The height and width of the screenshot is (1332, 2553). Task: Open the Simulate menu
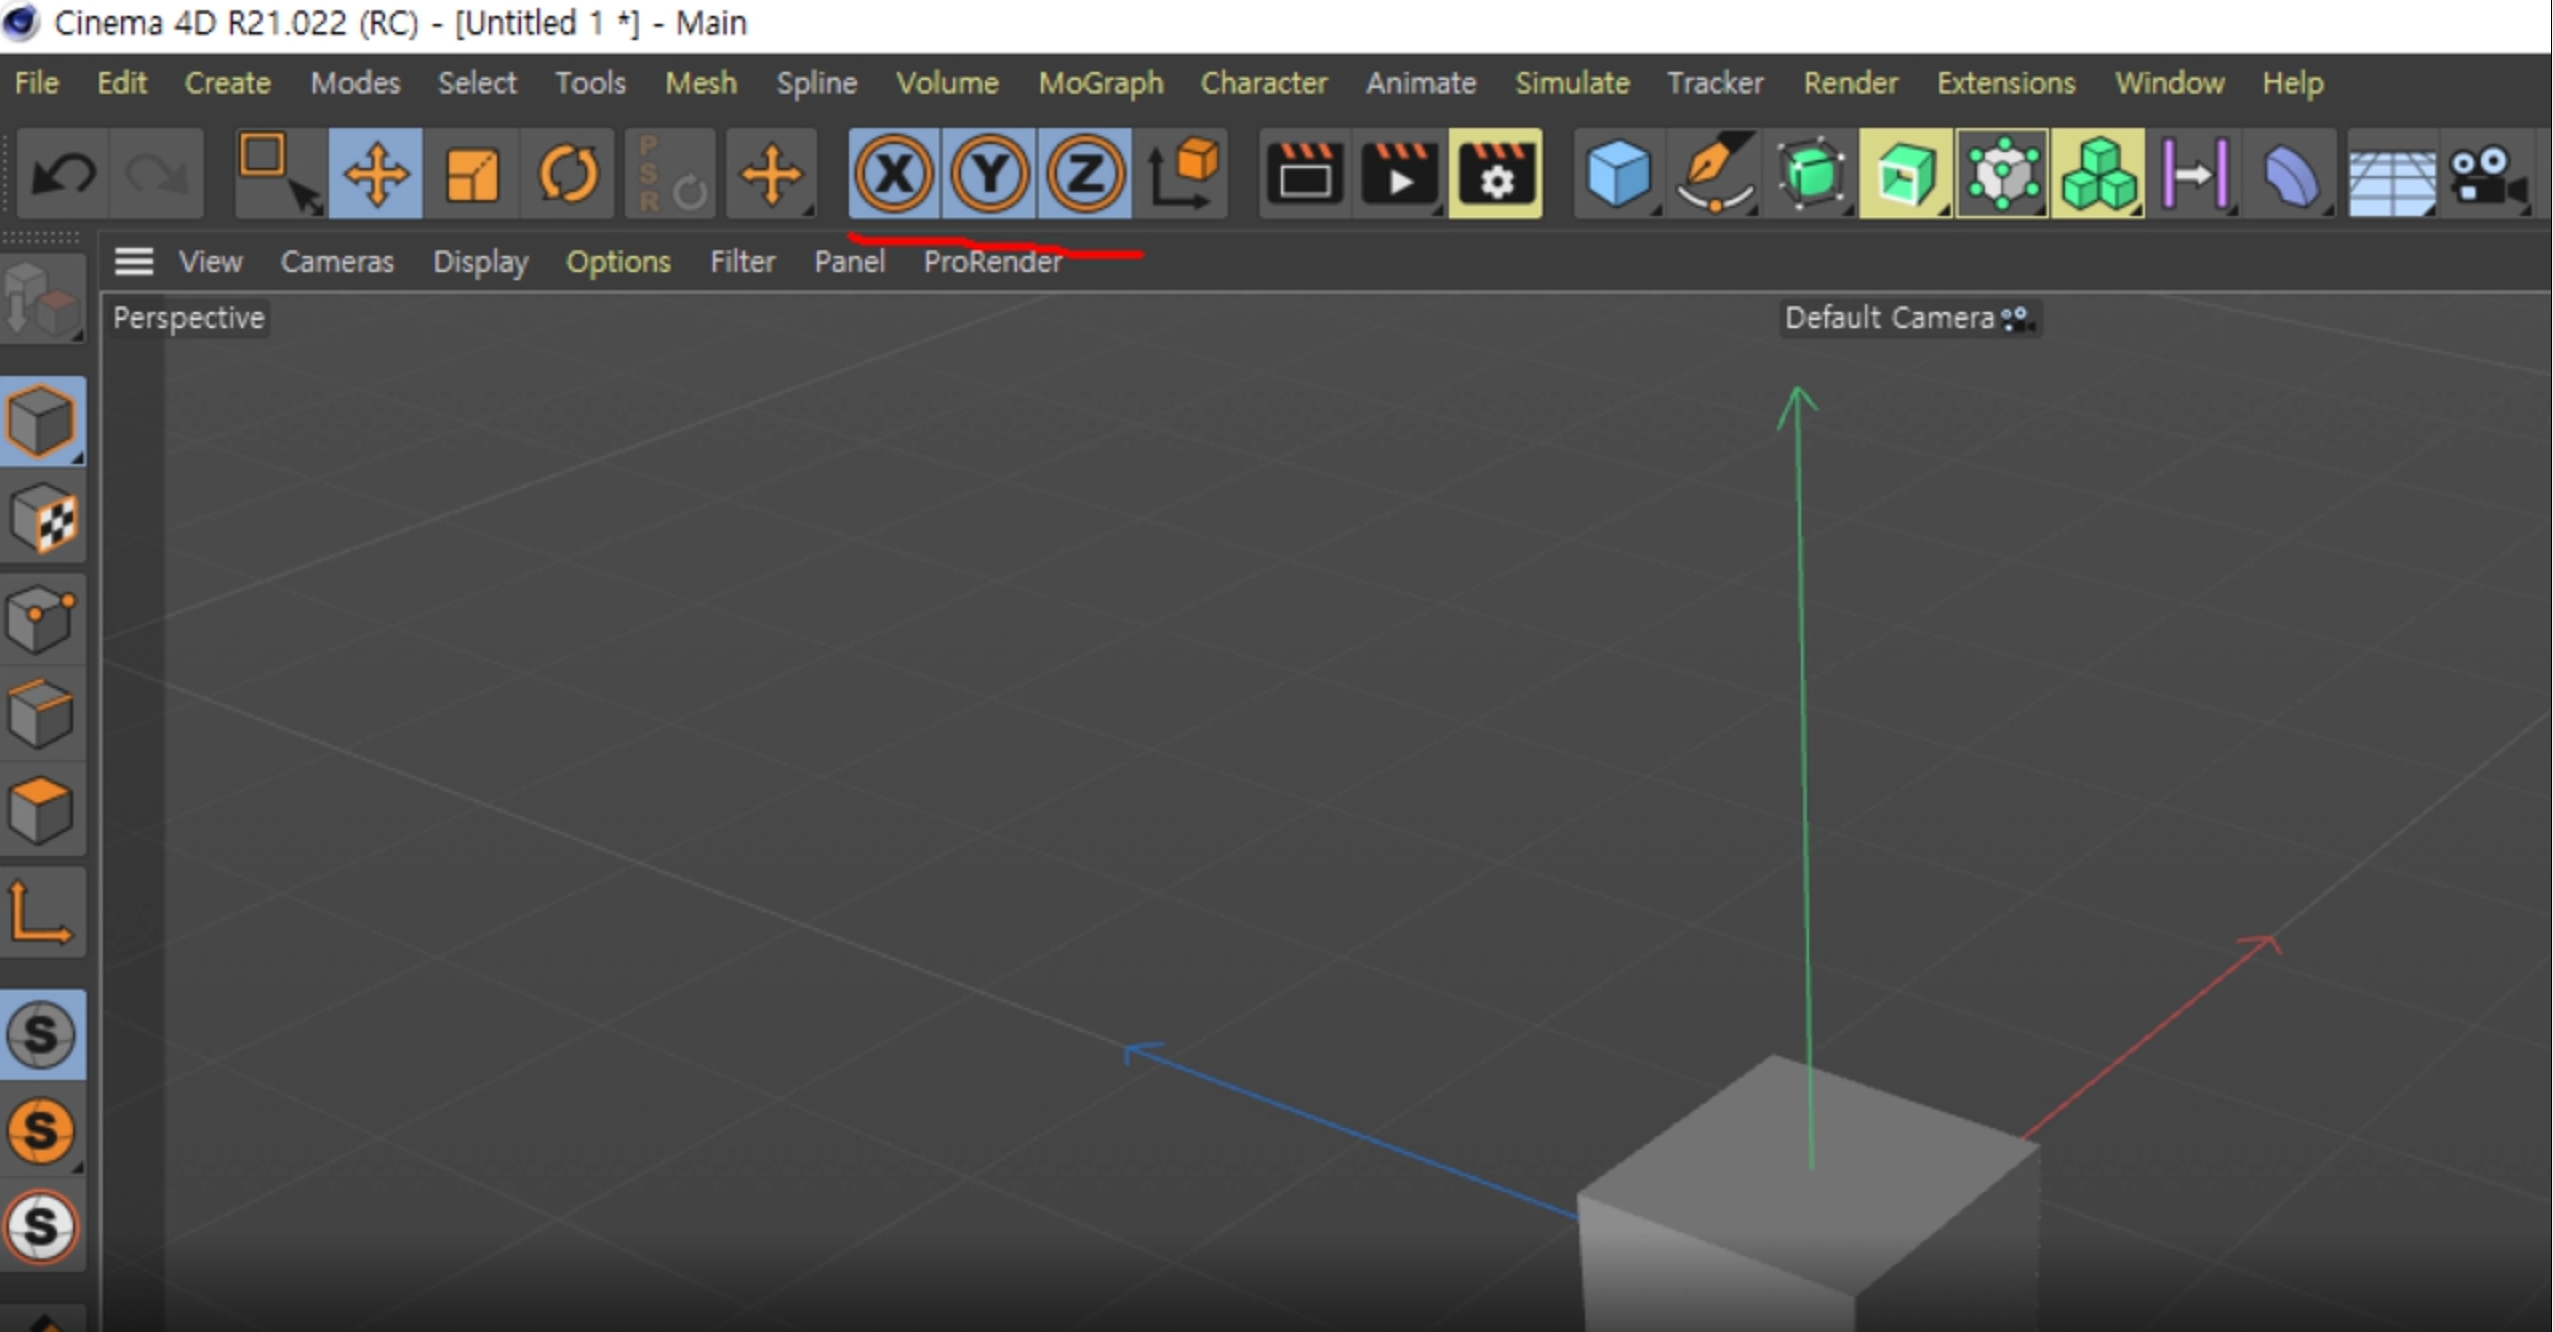point(1572,83)
